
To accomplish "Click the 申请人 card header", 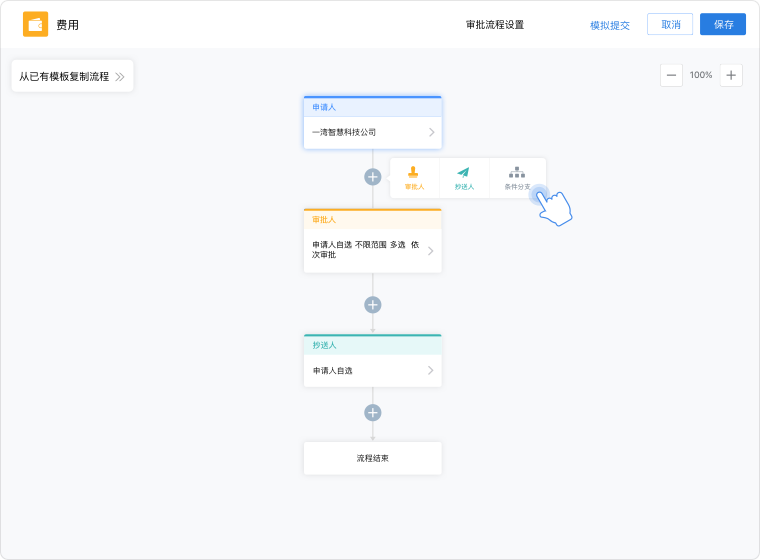I will 373,107.
